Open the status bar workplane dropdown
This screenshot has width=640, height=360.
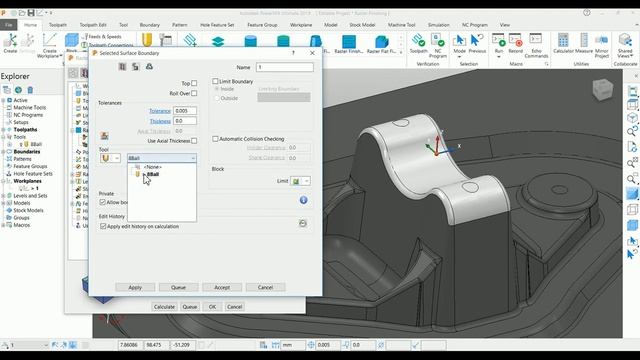point(45,345)
